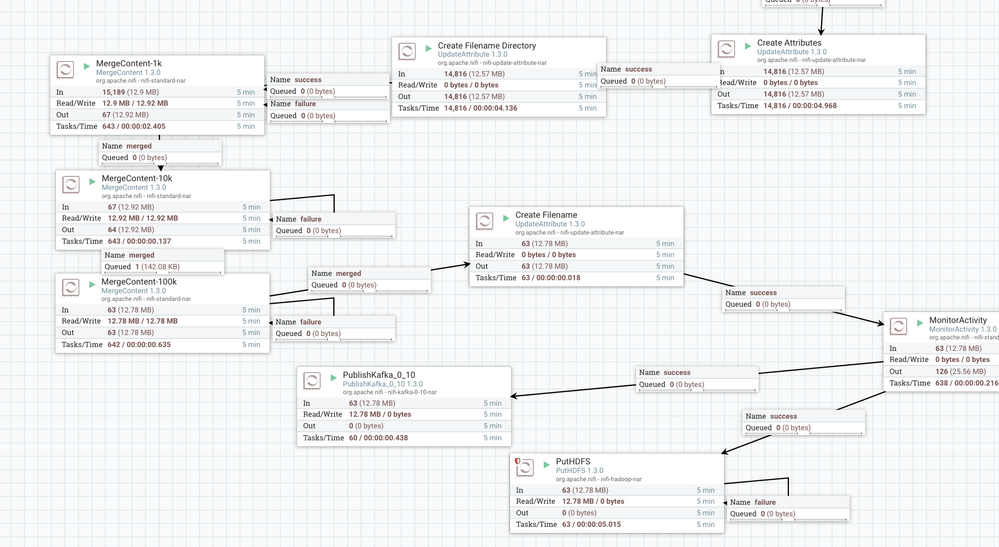Click org.apache.nifi - nifi-kafka-0-10-nar bundle text

click(390, 392)
